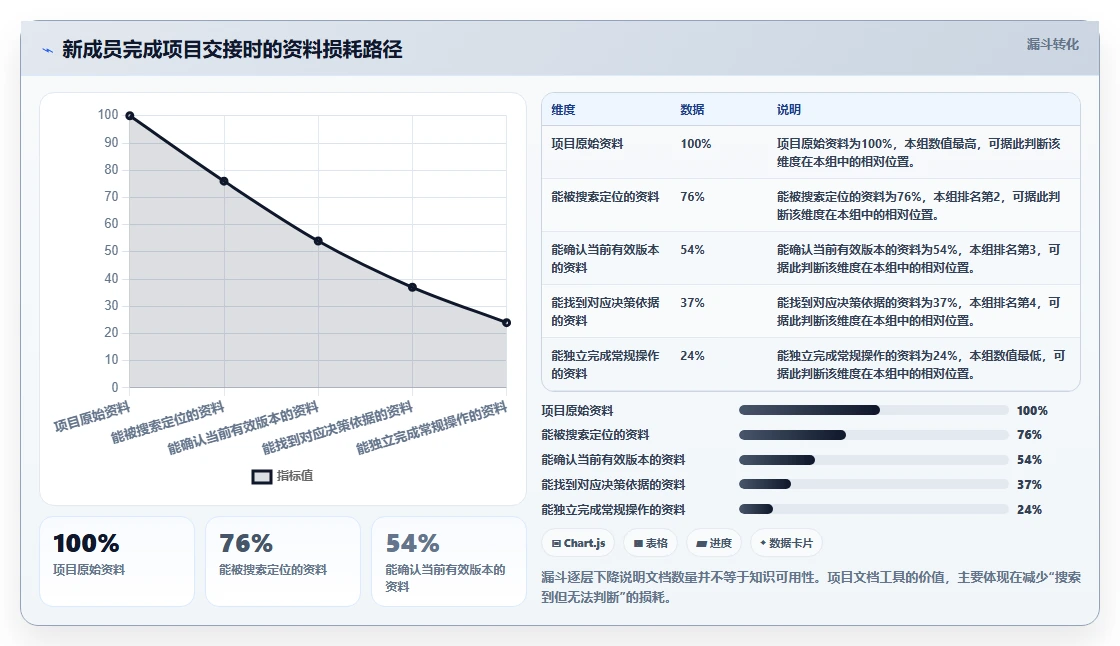Click the chart data point at value 54
Viewport: 1120px width, 646px height.
(319, 242)
